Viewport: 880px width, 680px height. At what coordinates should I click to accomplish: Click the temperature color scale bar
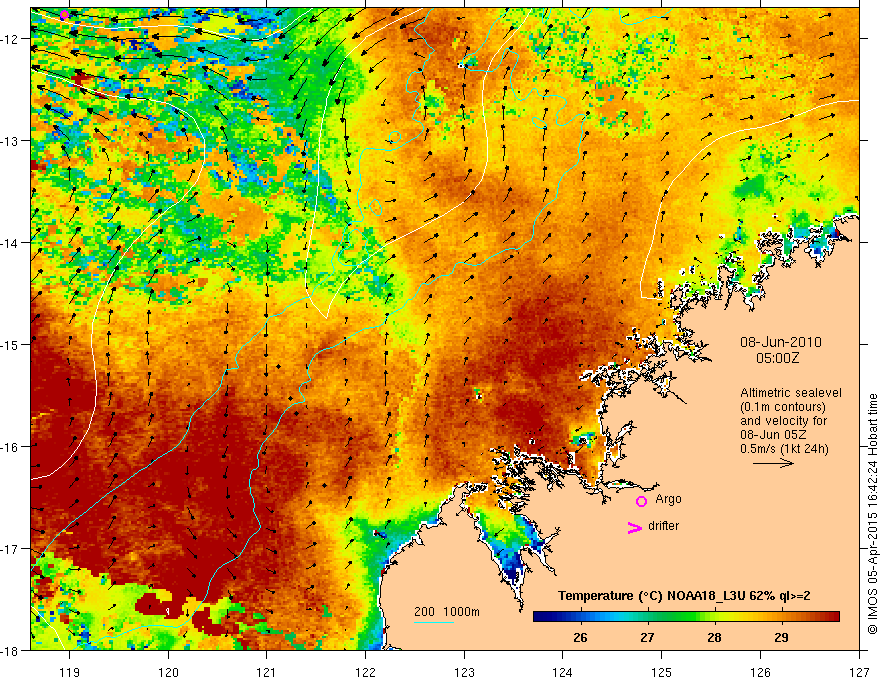(686, 617)
